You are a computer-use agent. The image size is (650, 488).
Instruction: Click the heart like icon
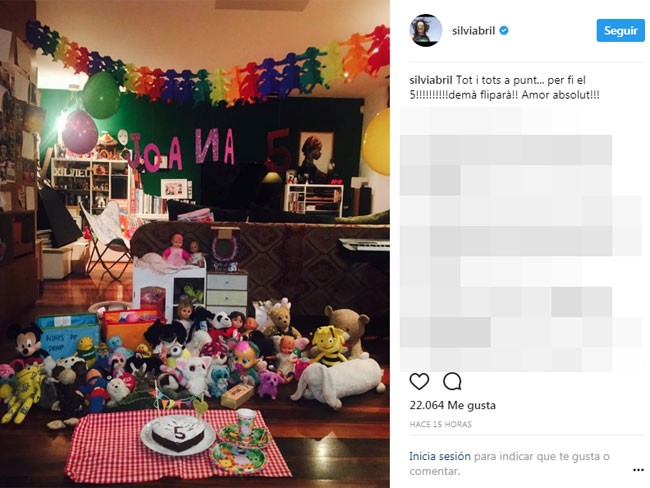[x=419, y=381]
